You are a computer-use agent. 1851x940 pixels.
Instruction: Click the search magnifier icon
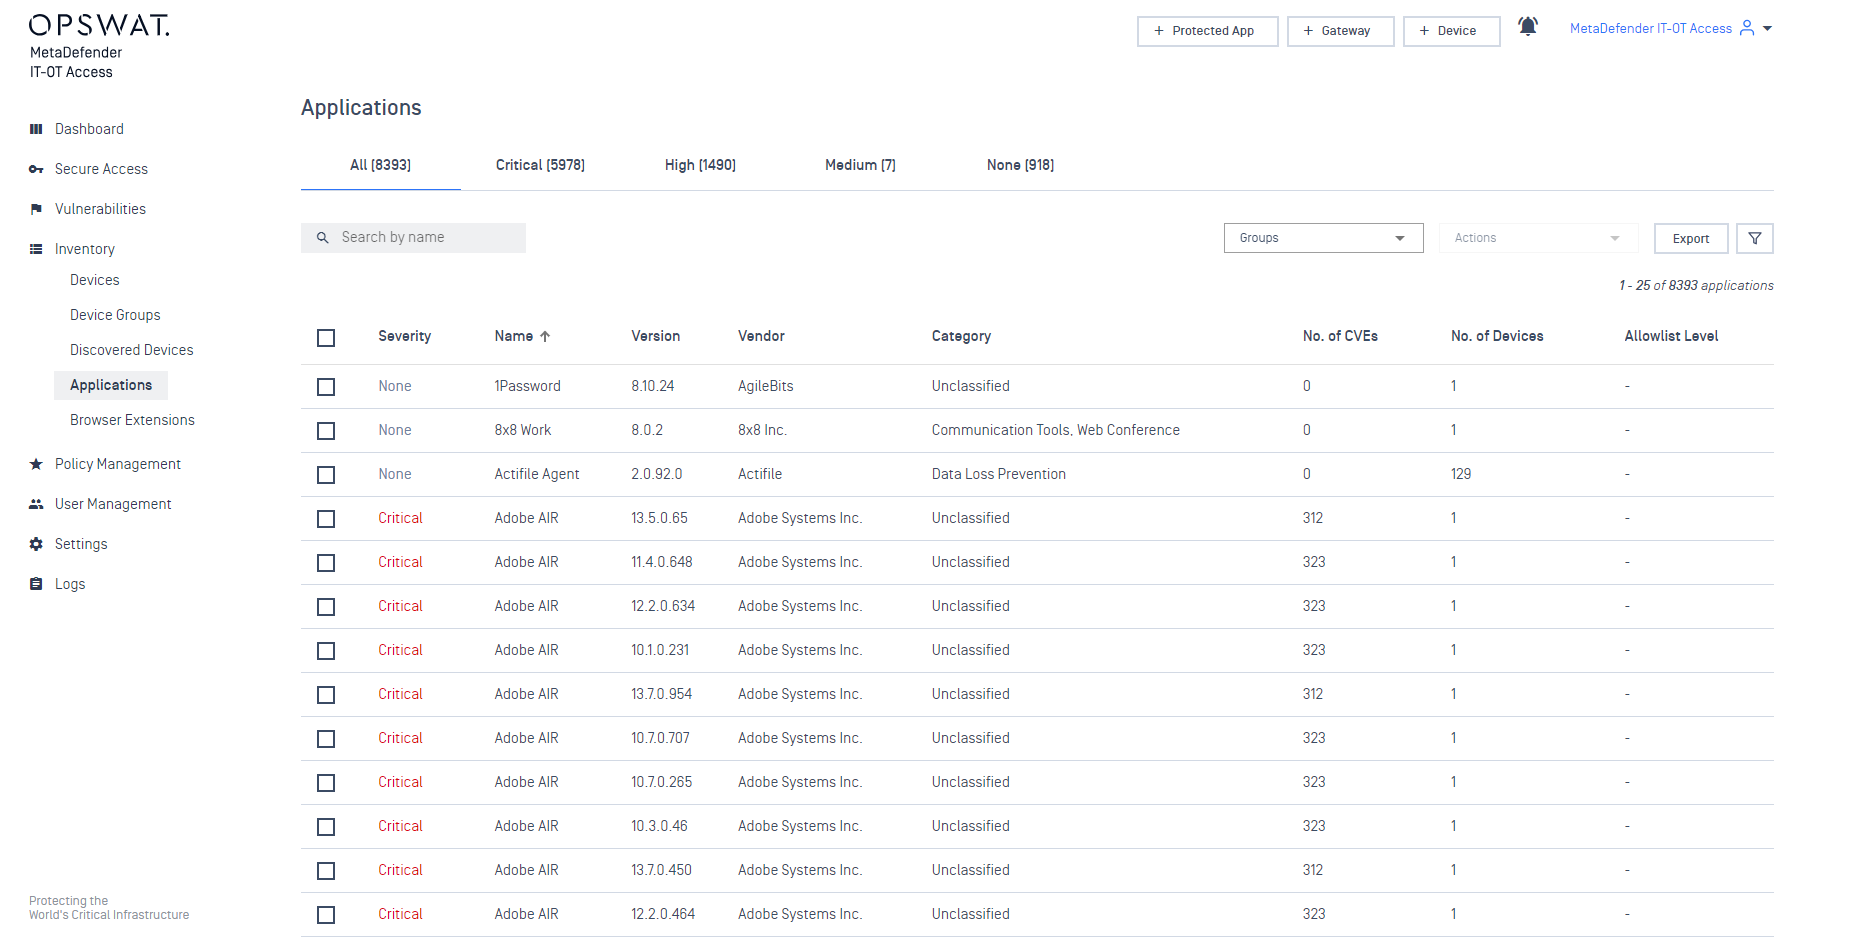[x=323, y=238]
